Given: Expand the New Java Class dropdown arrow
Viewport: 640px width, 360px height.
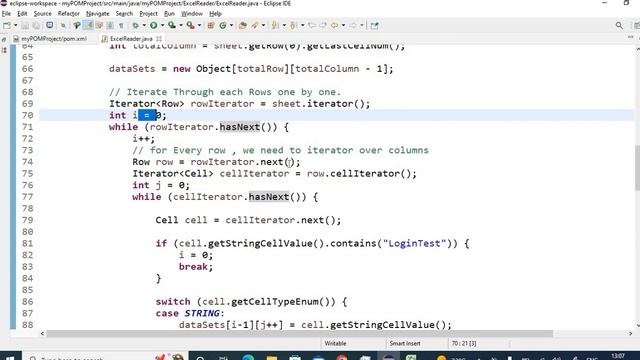Looking at the screenshot, I should (231, 25).
